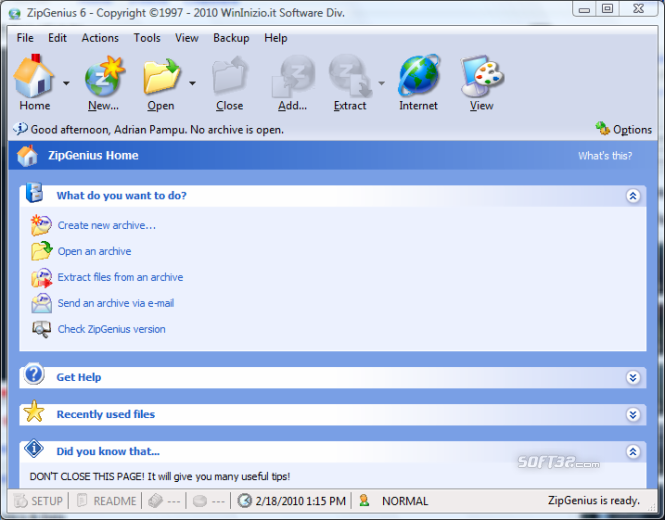Viewport: 665px width, 520px height.
Task: Click the Check ZipGenius version magnifier icon
Action: pos(41,329)
